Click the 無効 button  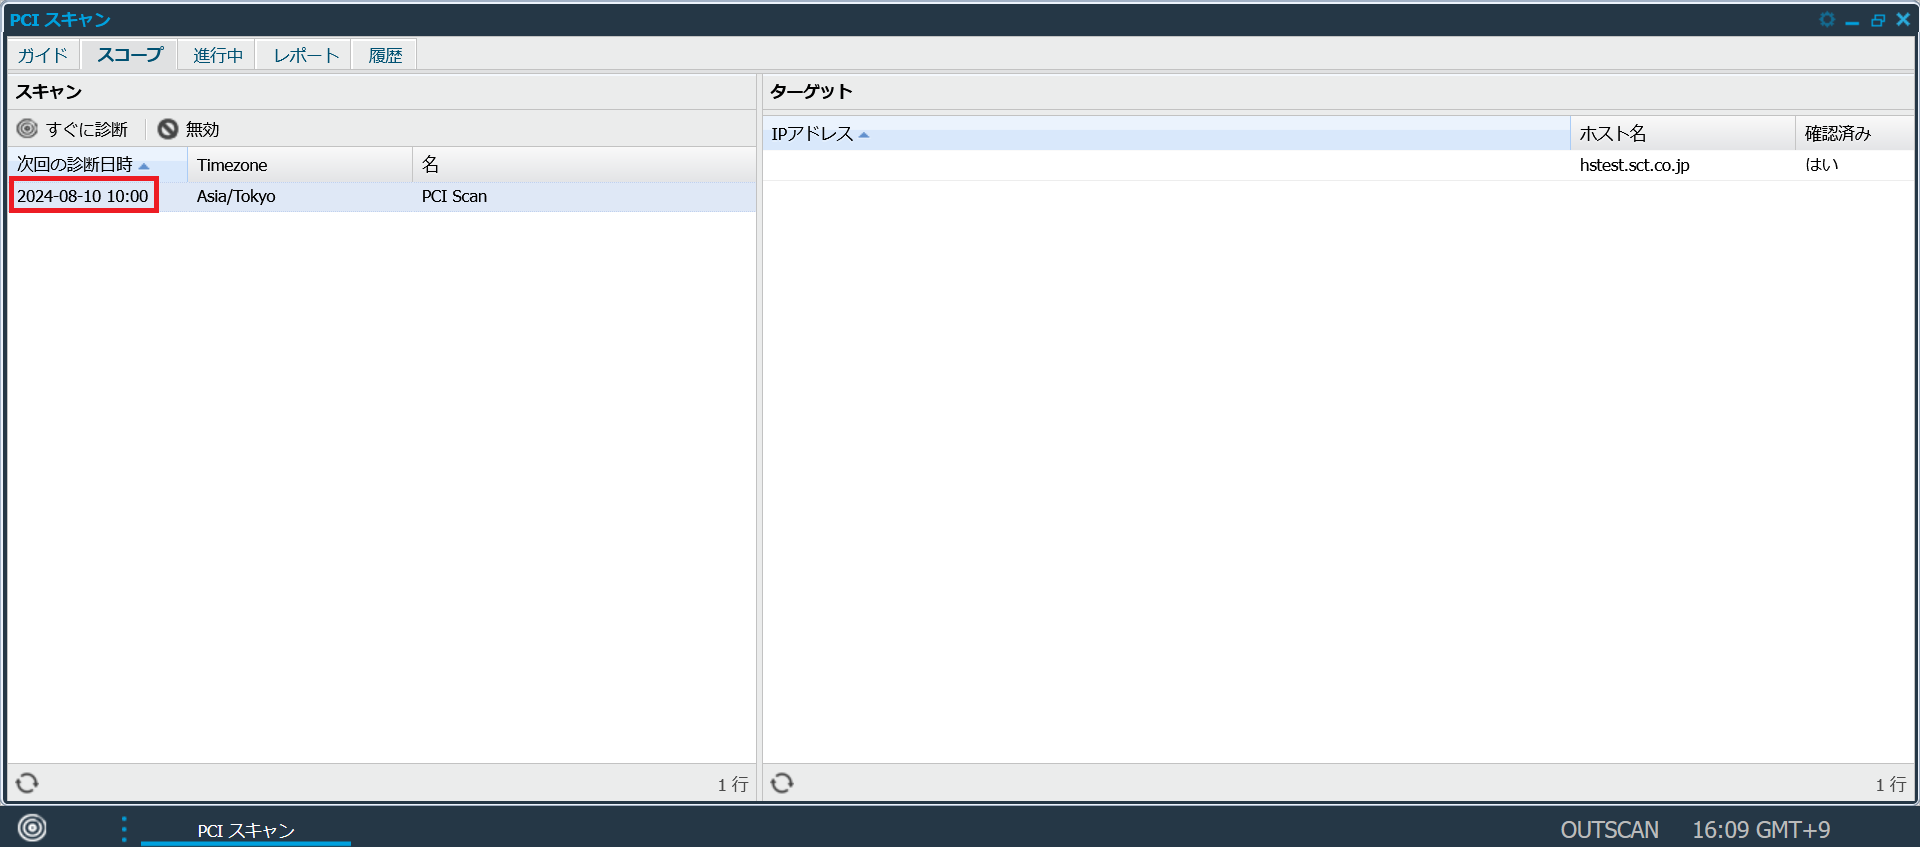[189, 129]
